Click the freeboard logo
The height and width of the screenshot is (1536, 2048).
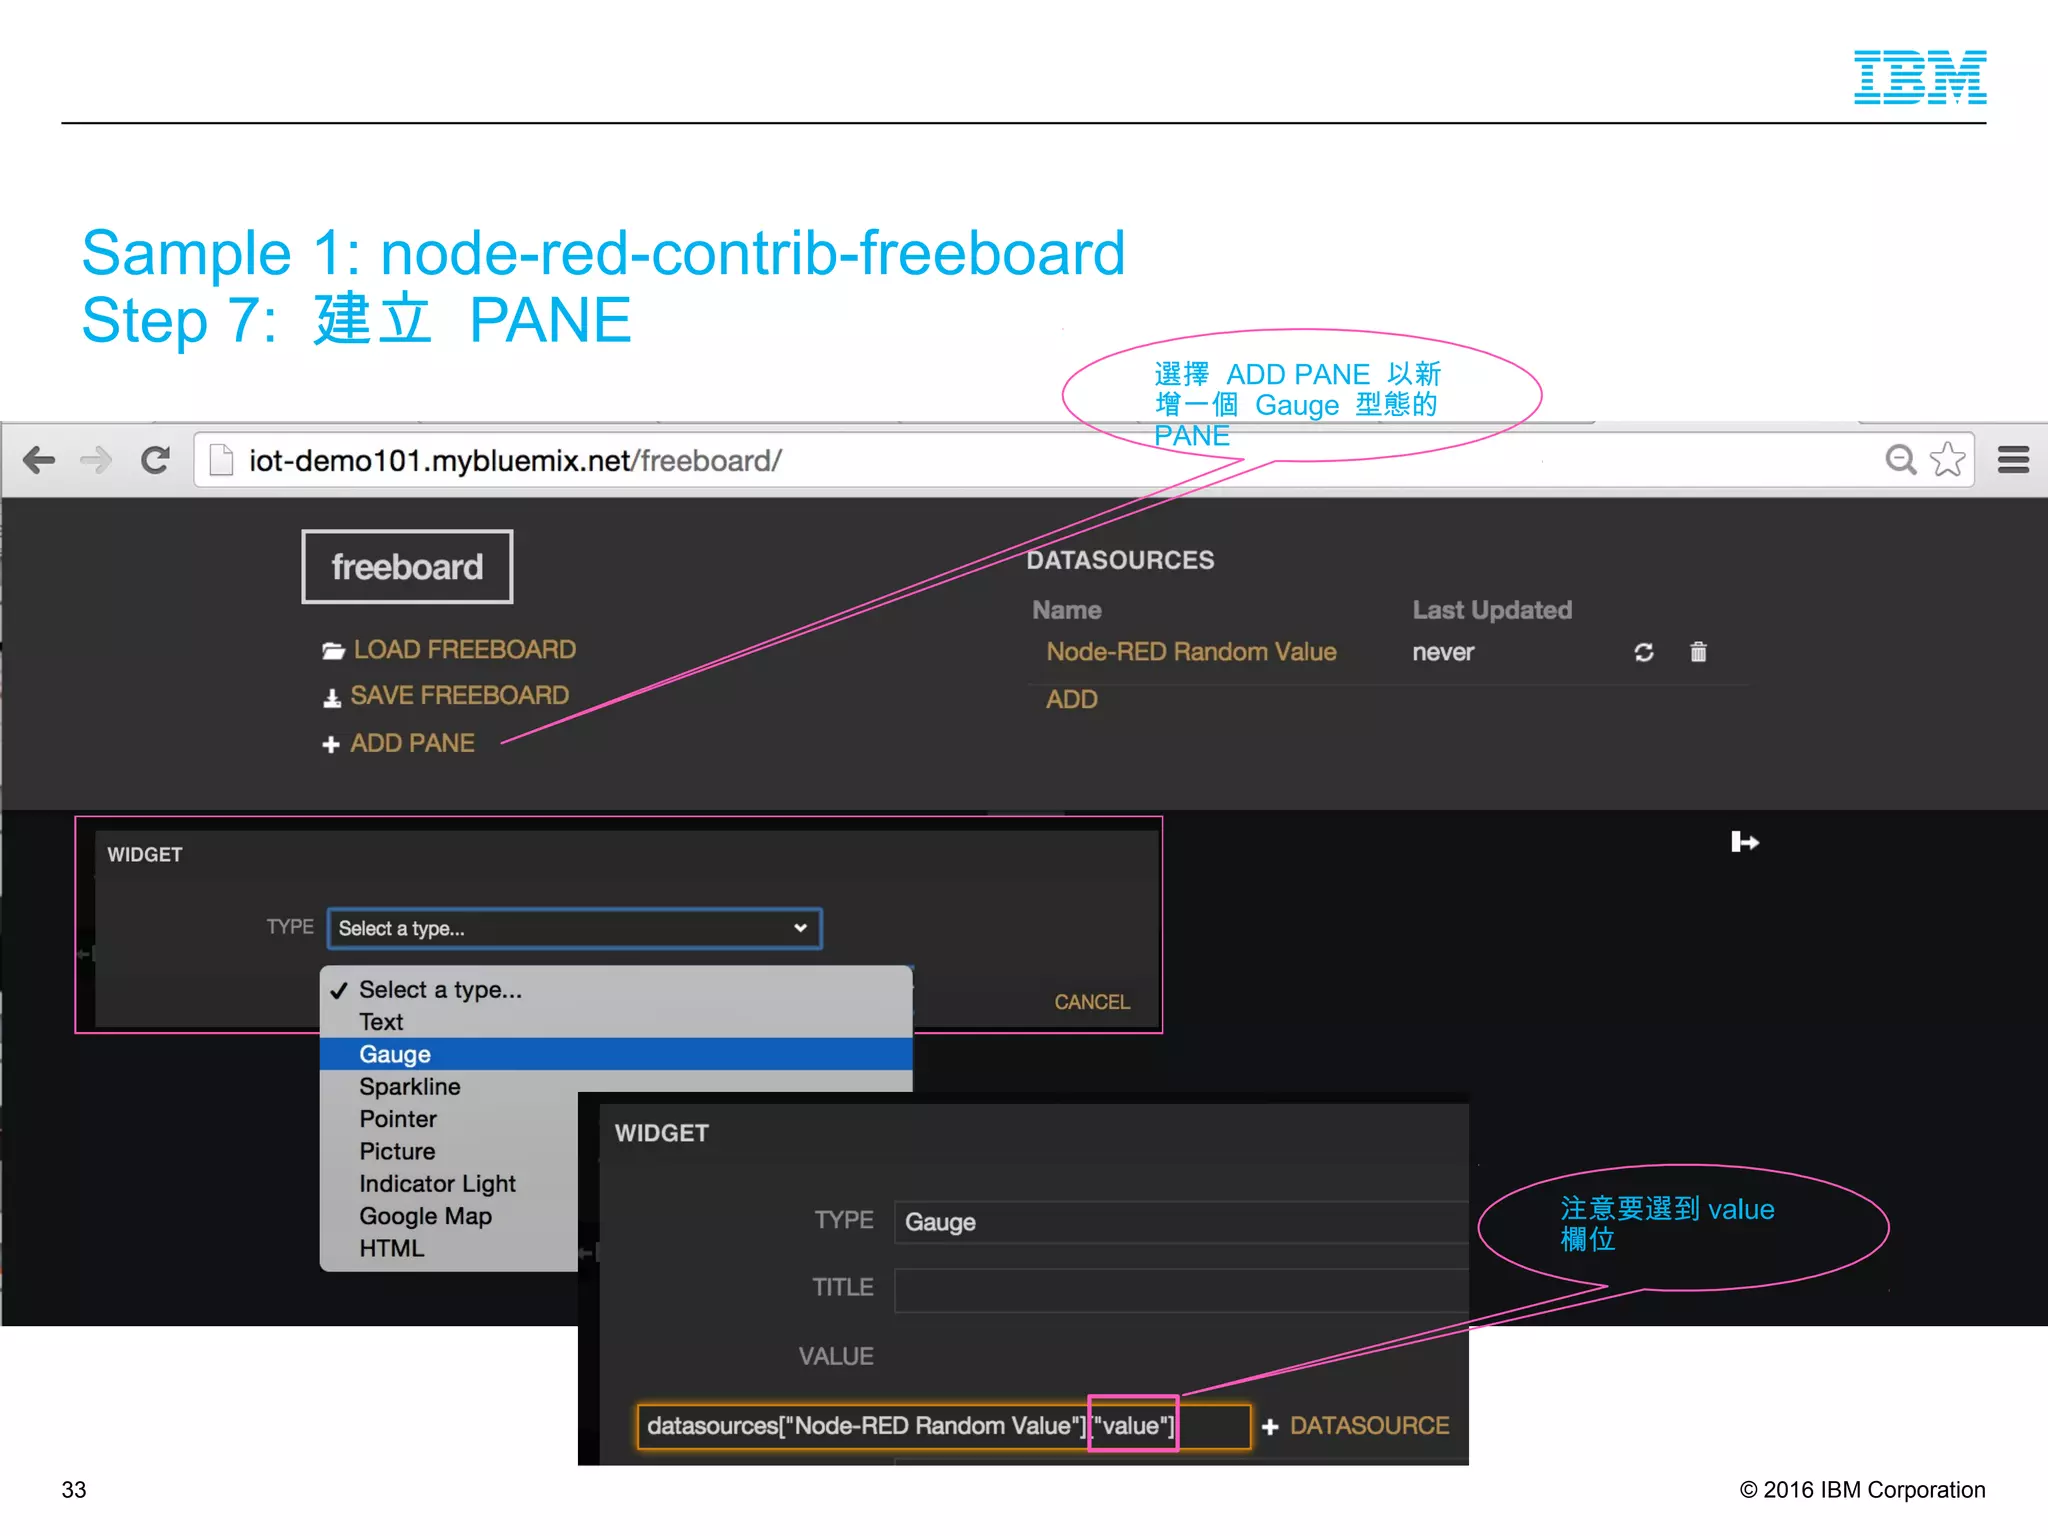pos(407,567)
